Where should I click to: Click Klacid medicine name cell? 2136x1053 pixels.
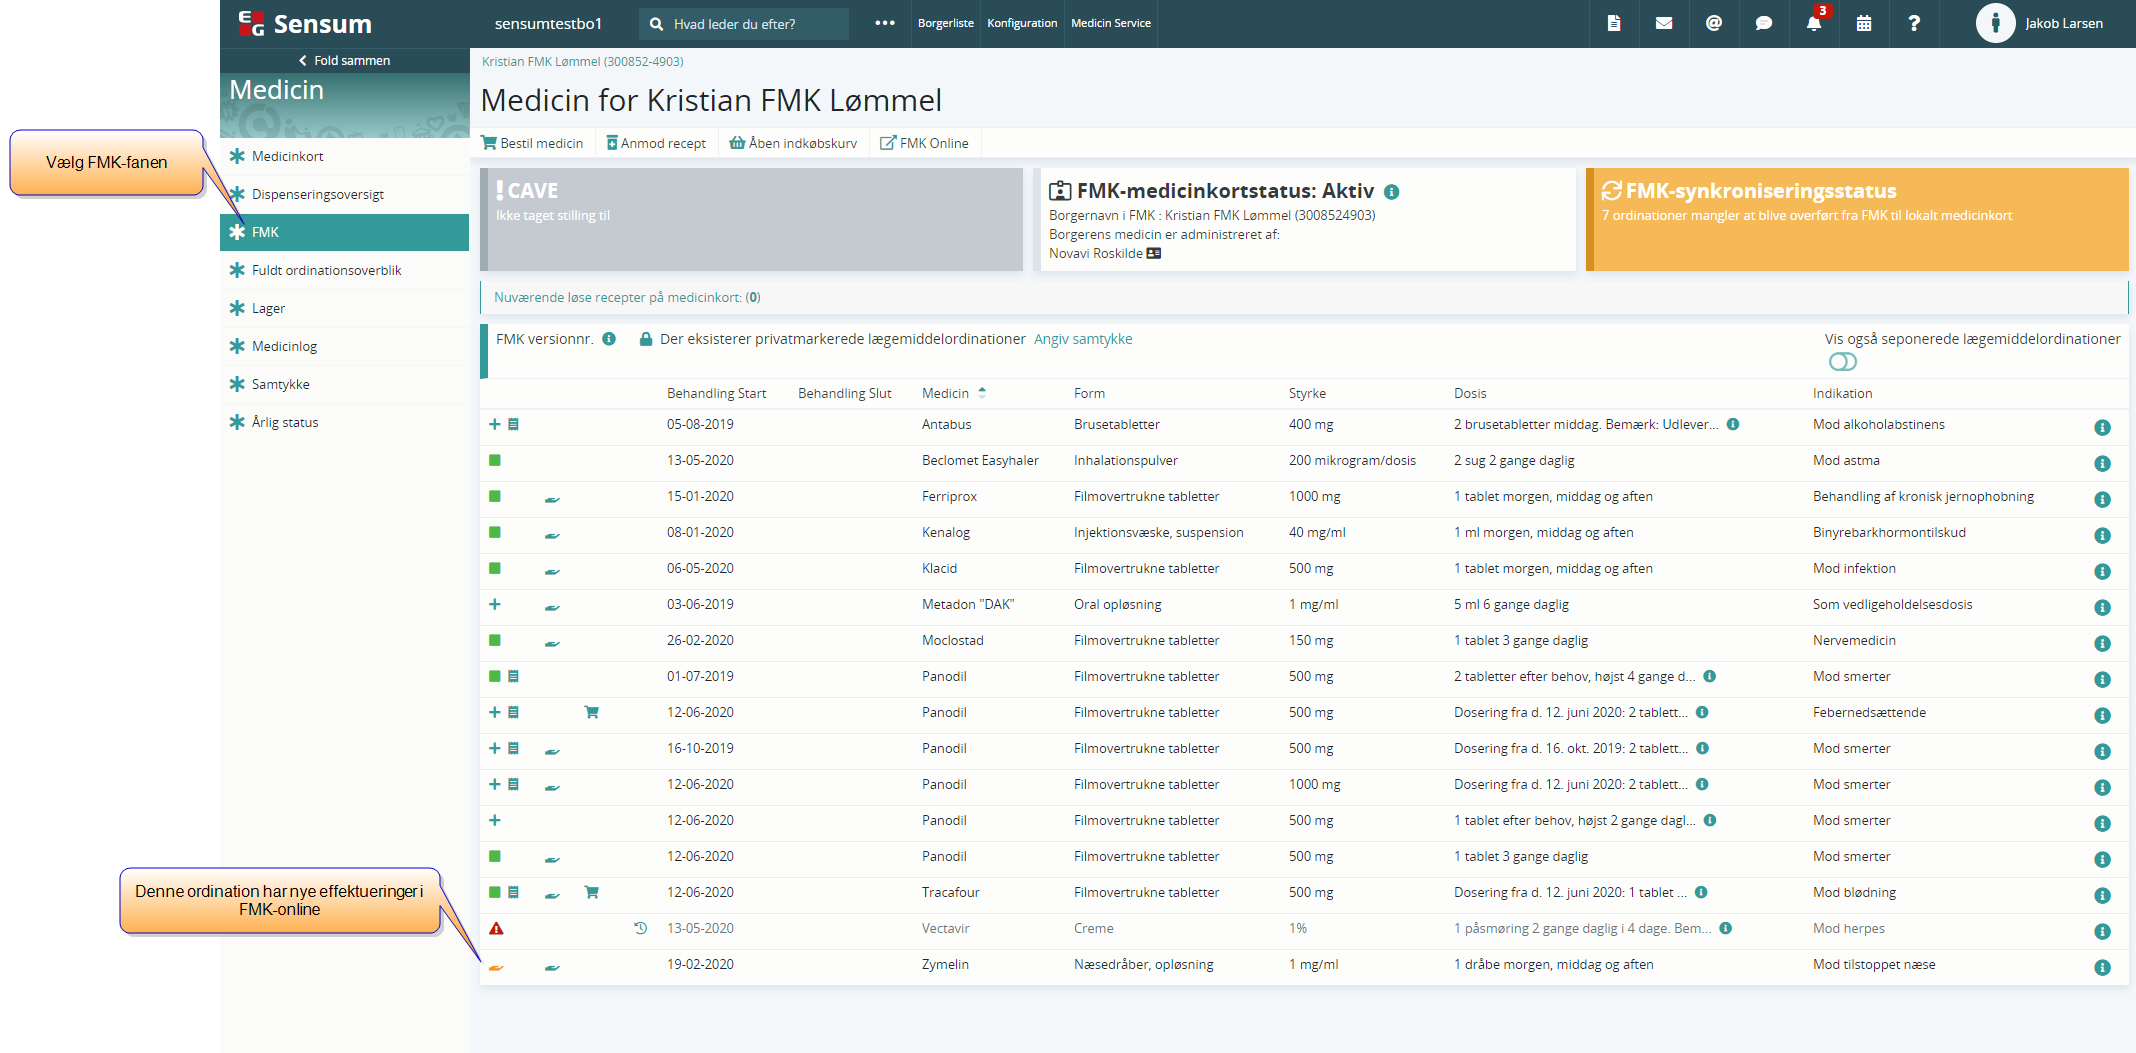[939, 568]
